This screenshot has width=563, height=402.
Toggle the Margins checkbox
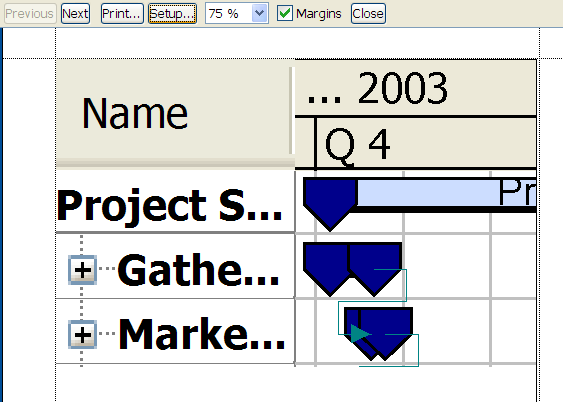[285, 14]
